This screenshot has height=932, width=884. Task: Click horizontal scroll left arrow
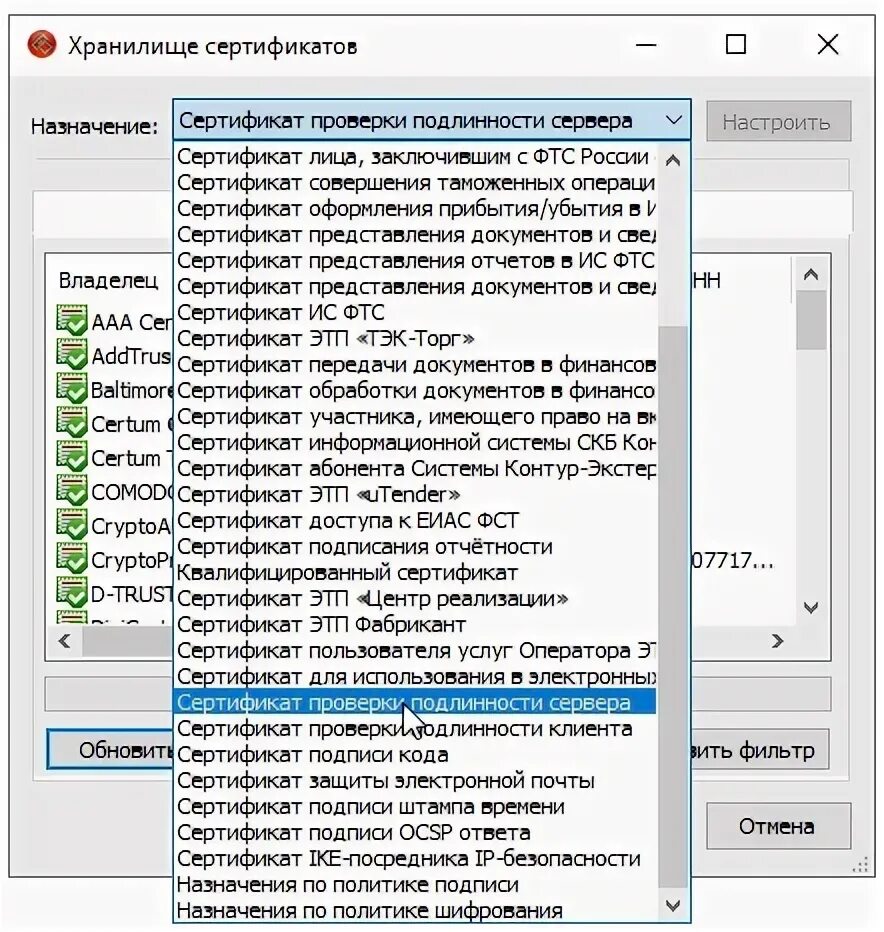click(64, 641)
